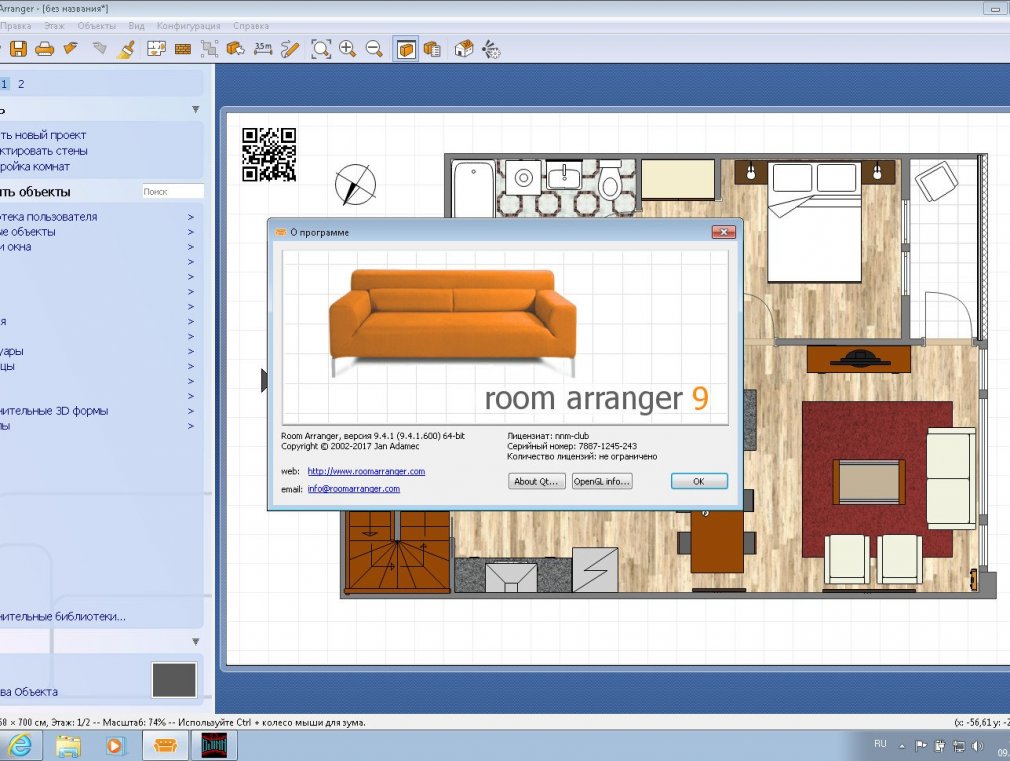Open the Вид menu
Viewport: 1010px width, 761px height.
tap(137, 26)
